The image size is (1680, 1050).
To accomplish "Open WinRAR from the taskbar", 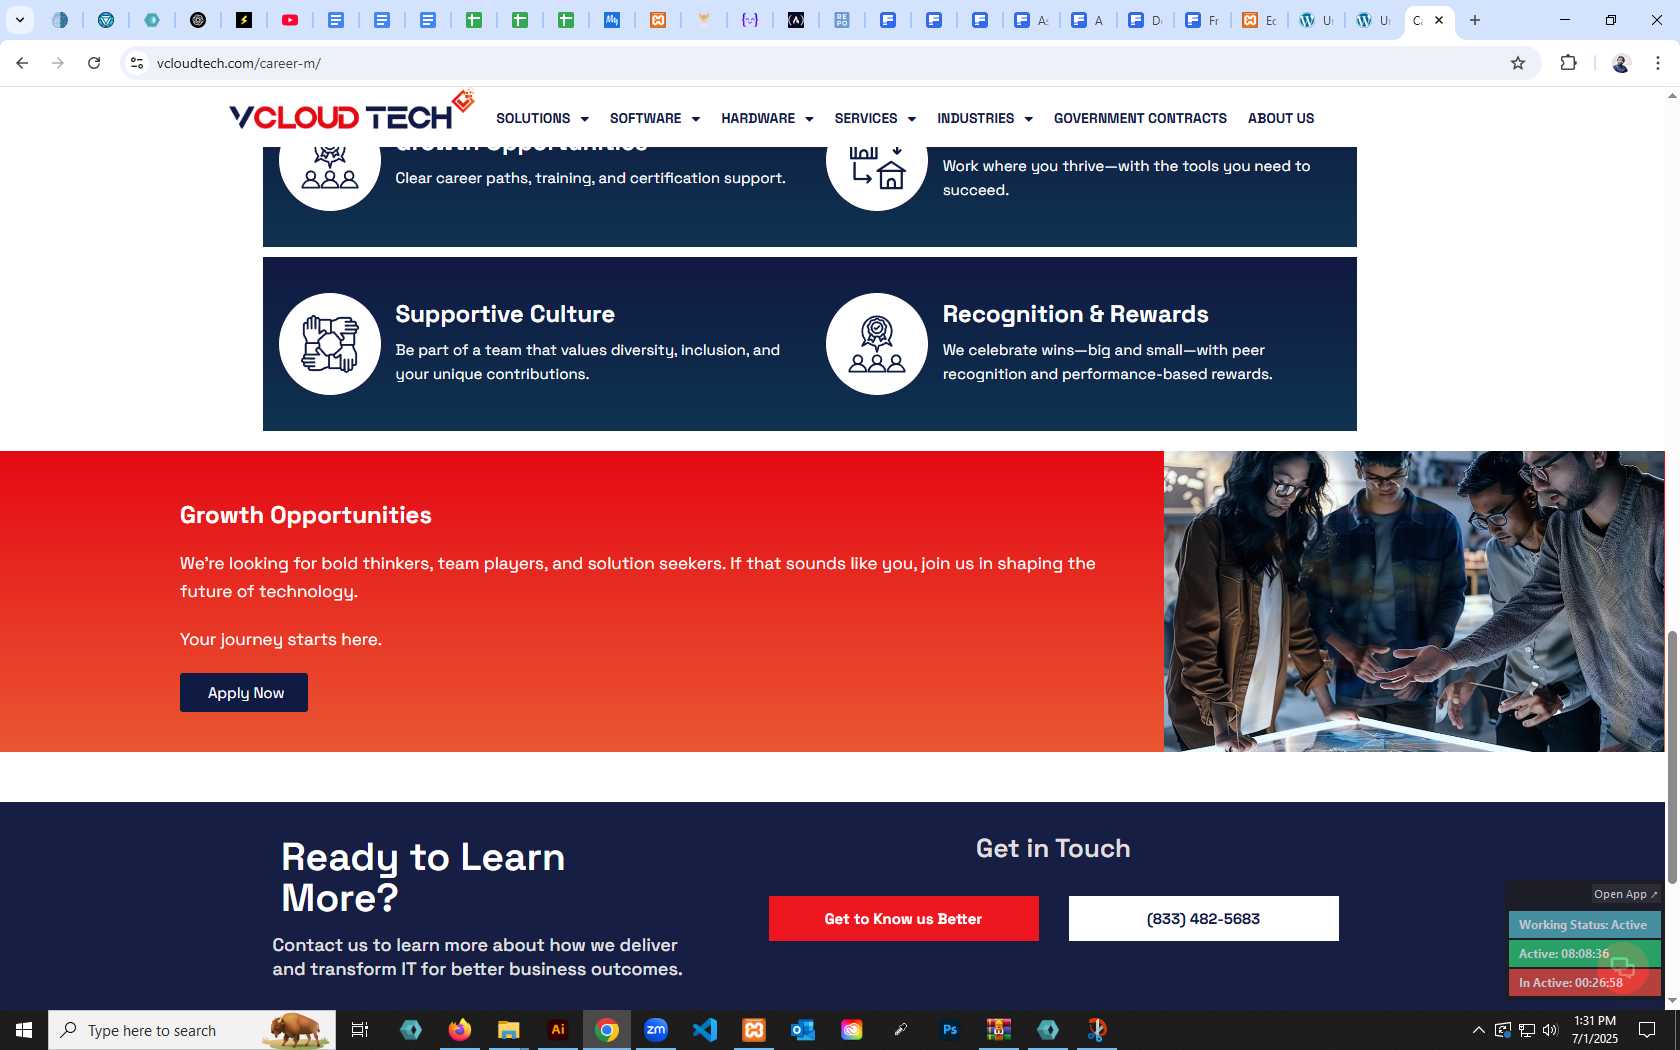I will pyautogui.click(x=999, y=1030).
